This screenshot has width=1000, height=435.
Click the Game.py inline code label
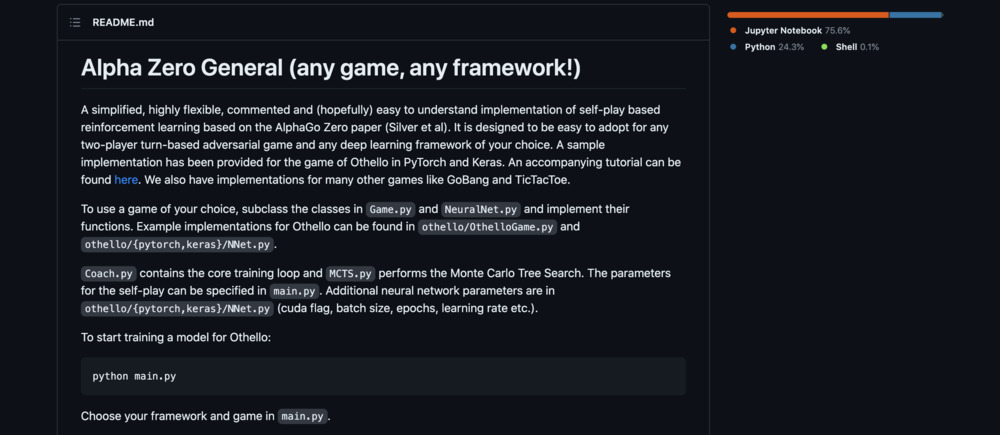pos(390,209)
